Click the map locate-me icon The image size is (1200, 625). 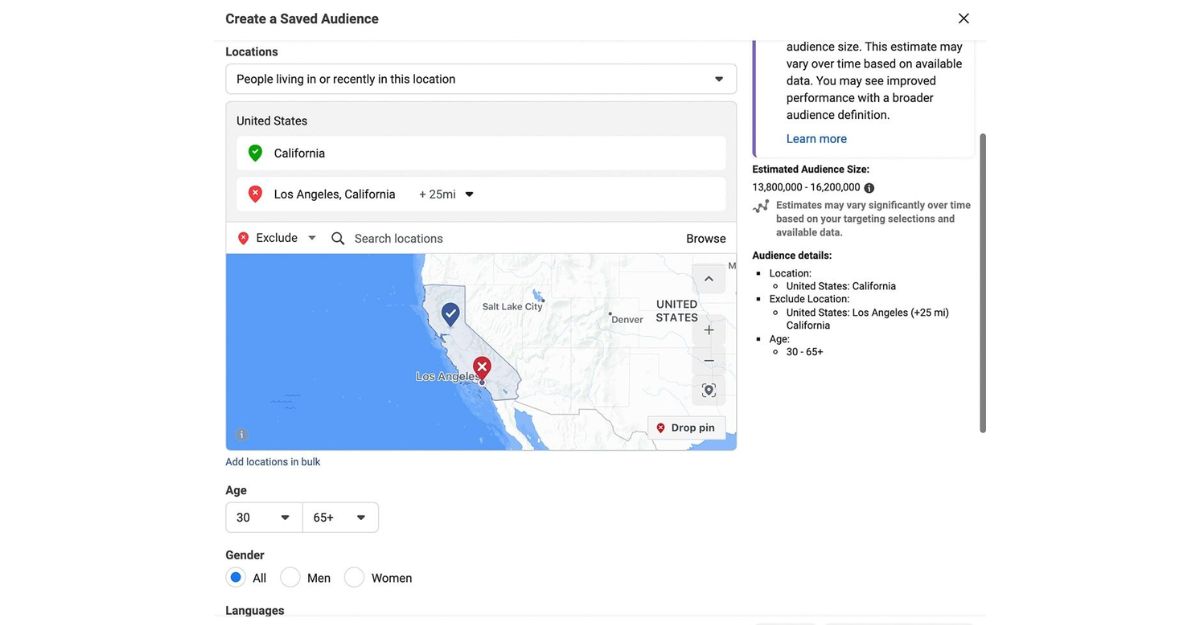(709, 390)
